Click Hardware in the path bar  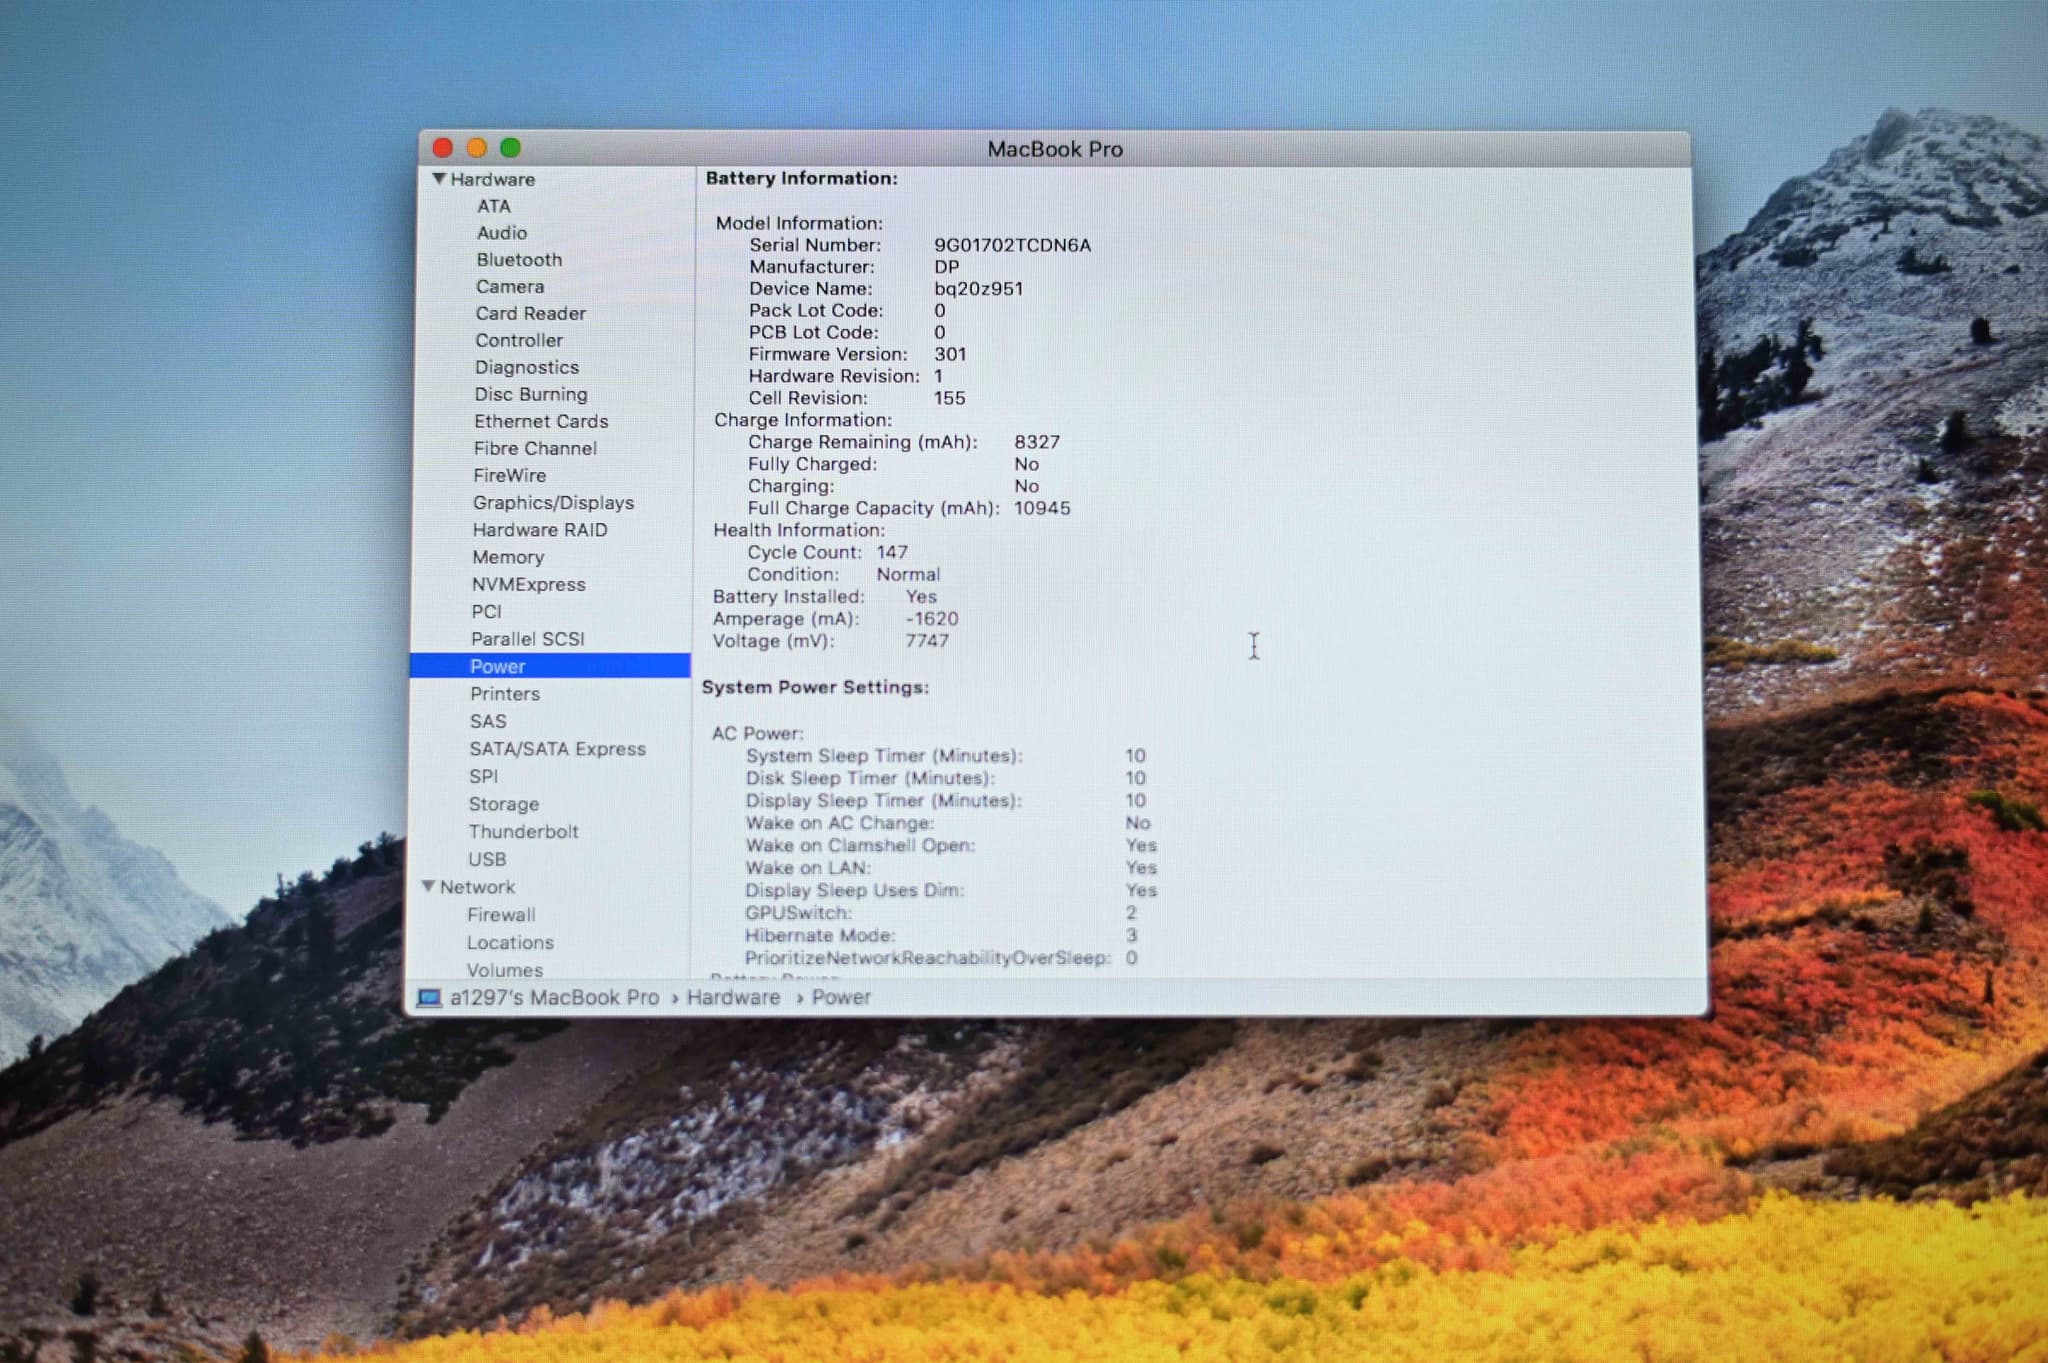[733, 998]
